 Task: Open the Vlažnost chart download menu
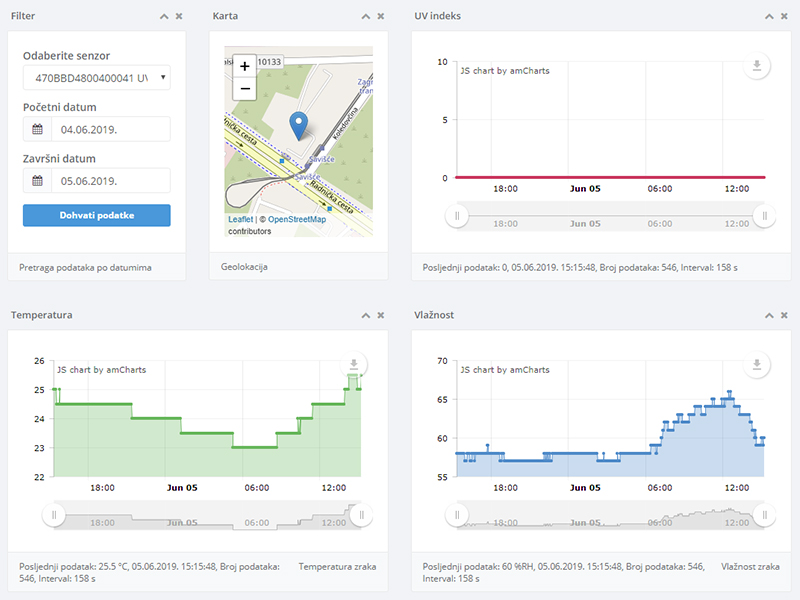click(x=757, y=366)
